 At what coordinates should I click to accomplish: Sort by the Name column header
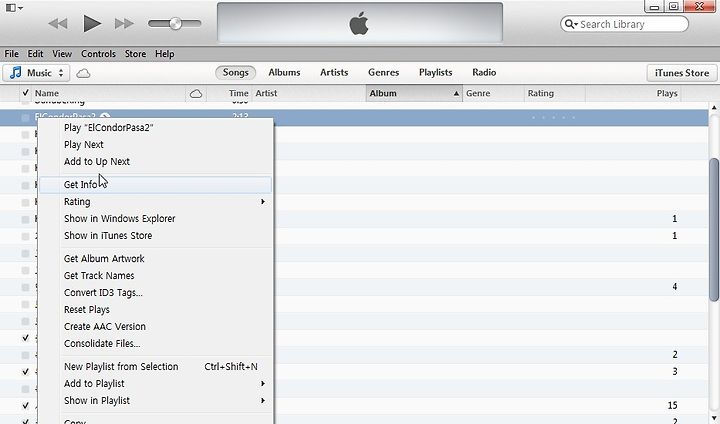(108, 93)
